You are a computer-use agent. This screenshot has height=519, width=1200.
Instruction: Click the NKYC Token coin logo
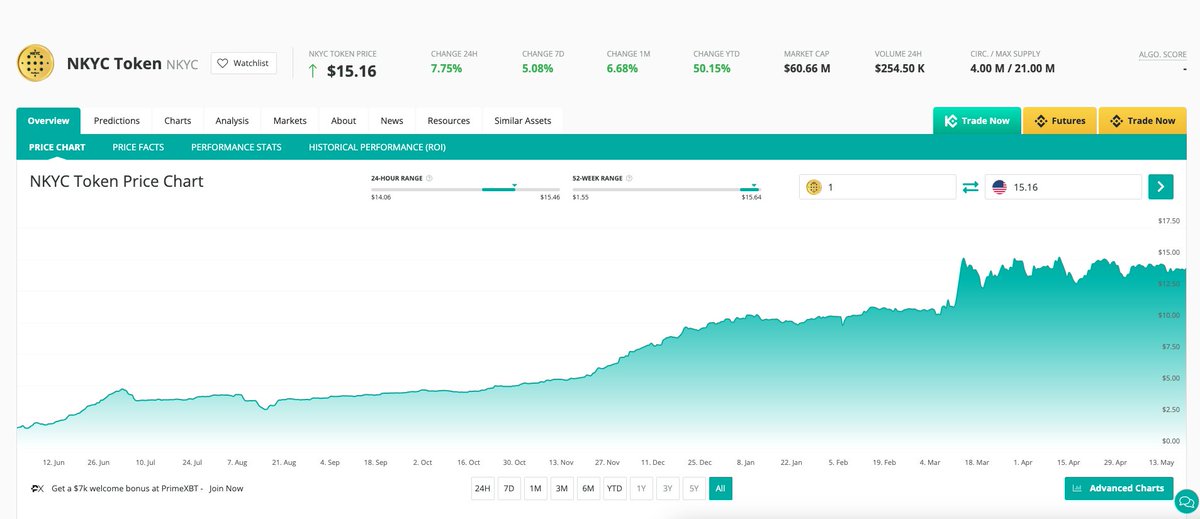[x=36, y=63]
